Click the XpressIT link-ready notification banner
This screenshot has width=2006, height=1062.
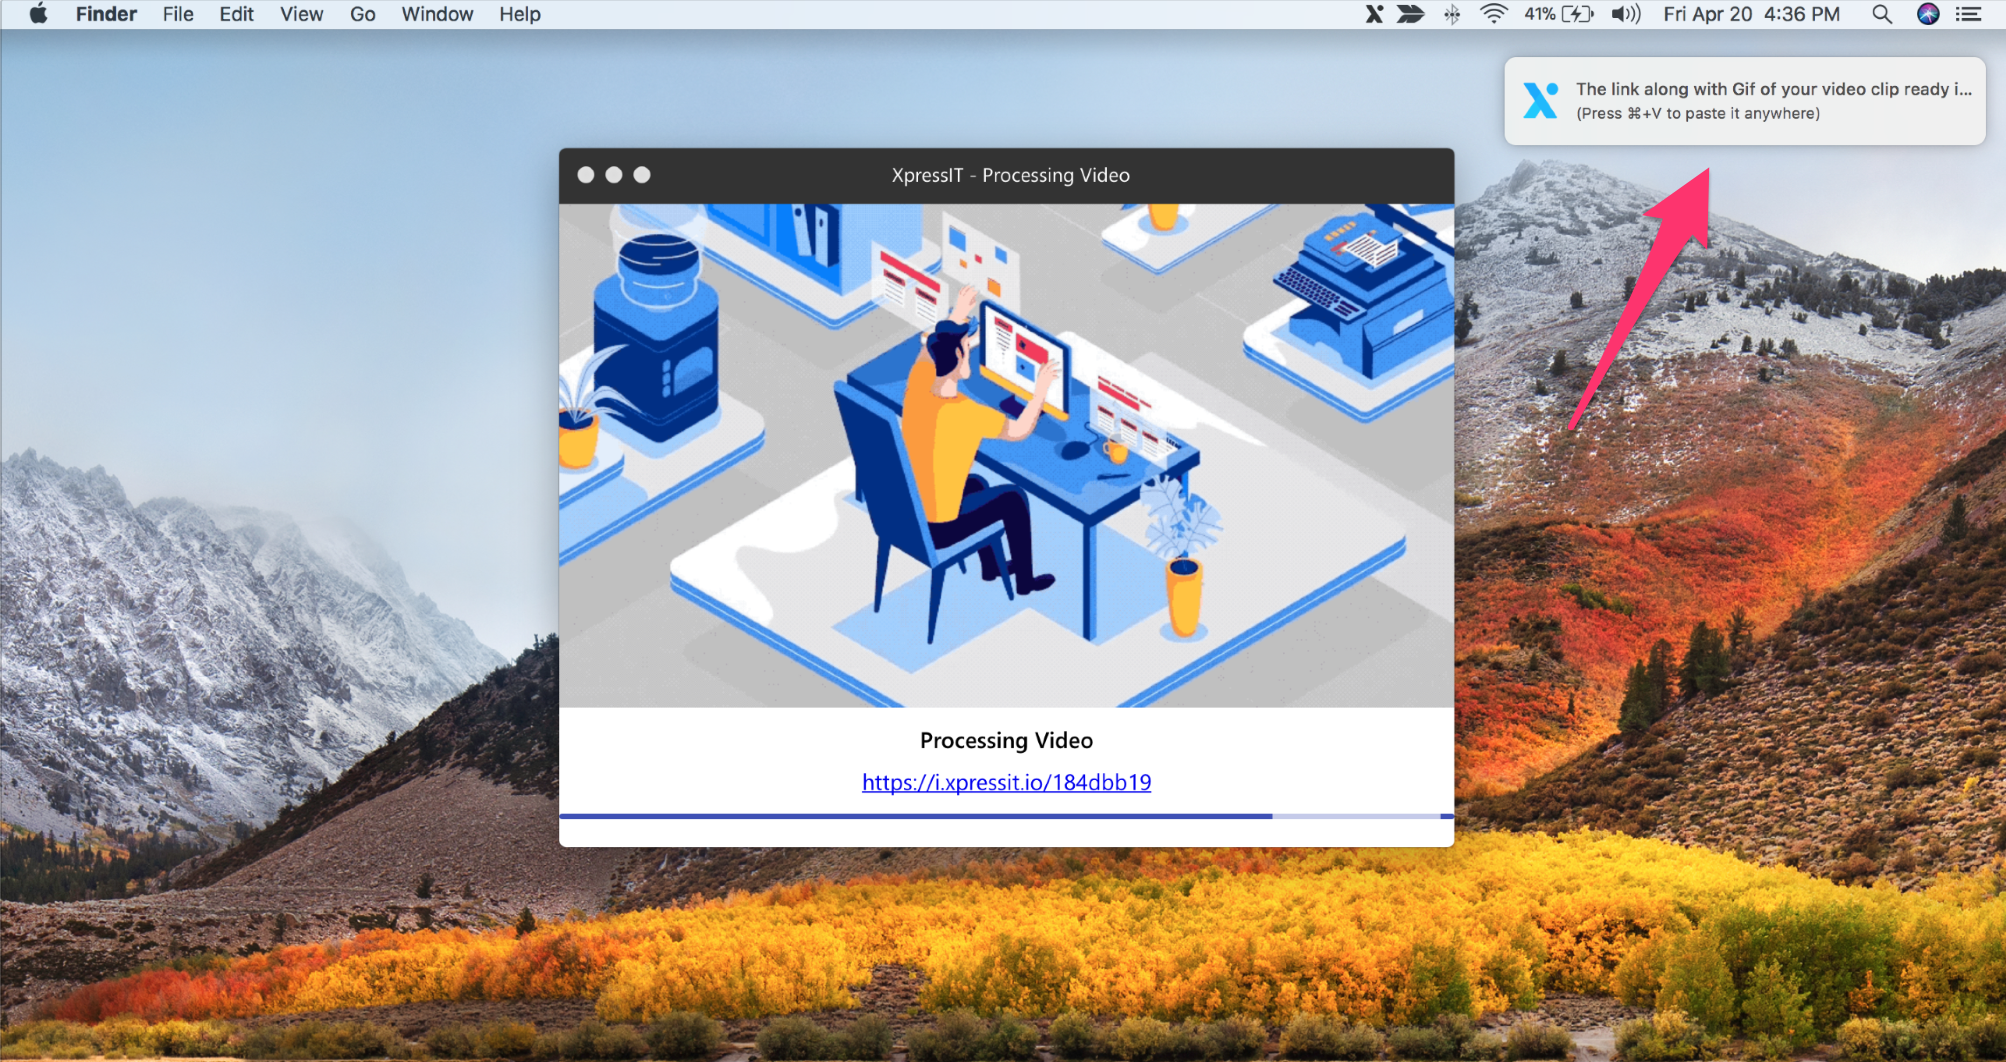[1745, 101]
